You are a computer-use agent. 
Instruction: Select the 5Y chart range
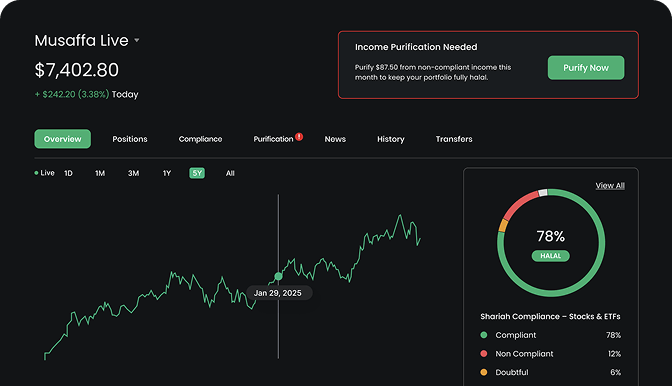click(x=197, y=173)
